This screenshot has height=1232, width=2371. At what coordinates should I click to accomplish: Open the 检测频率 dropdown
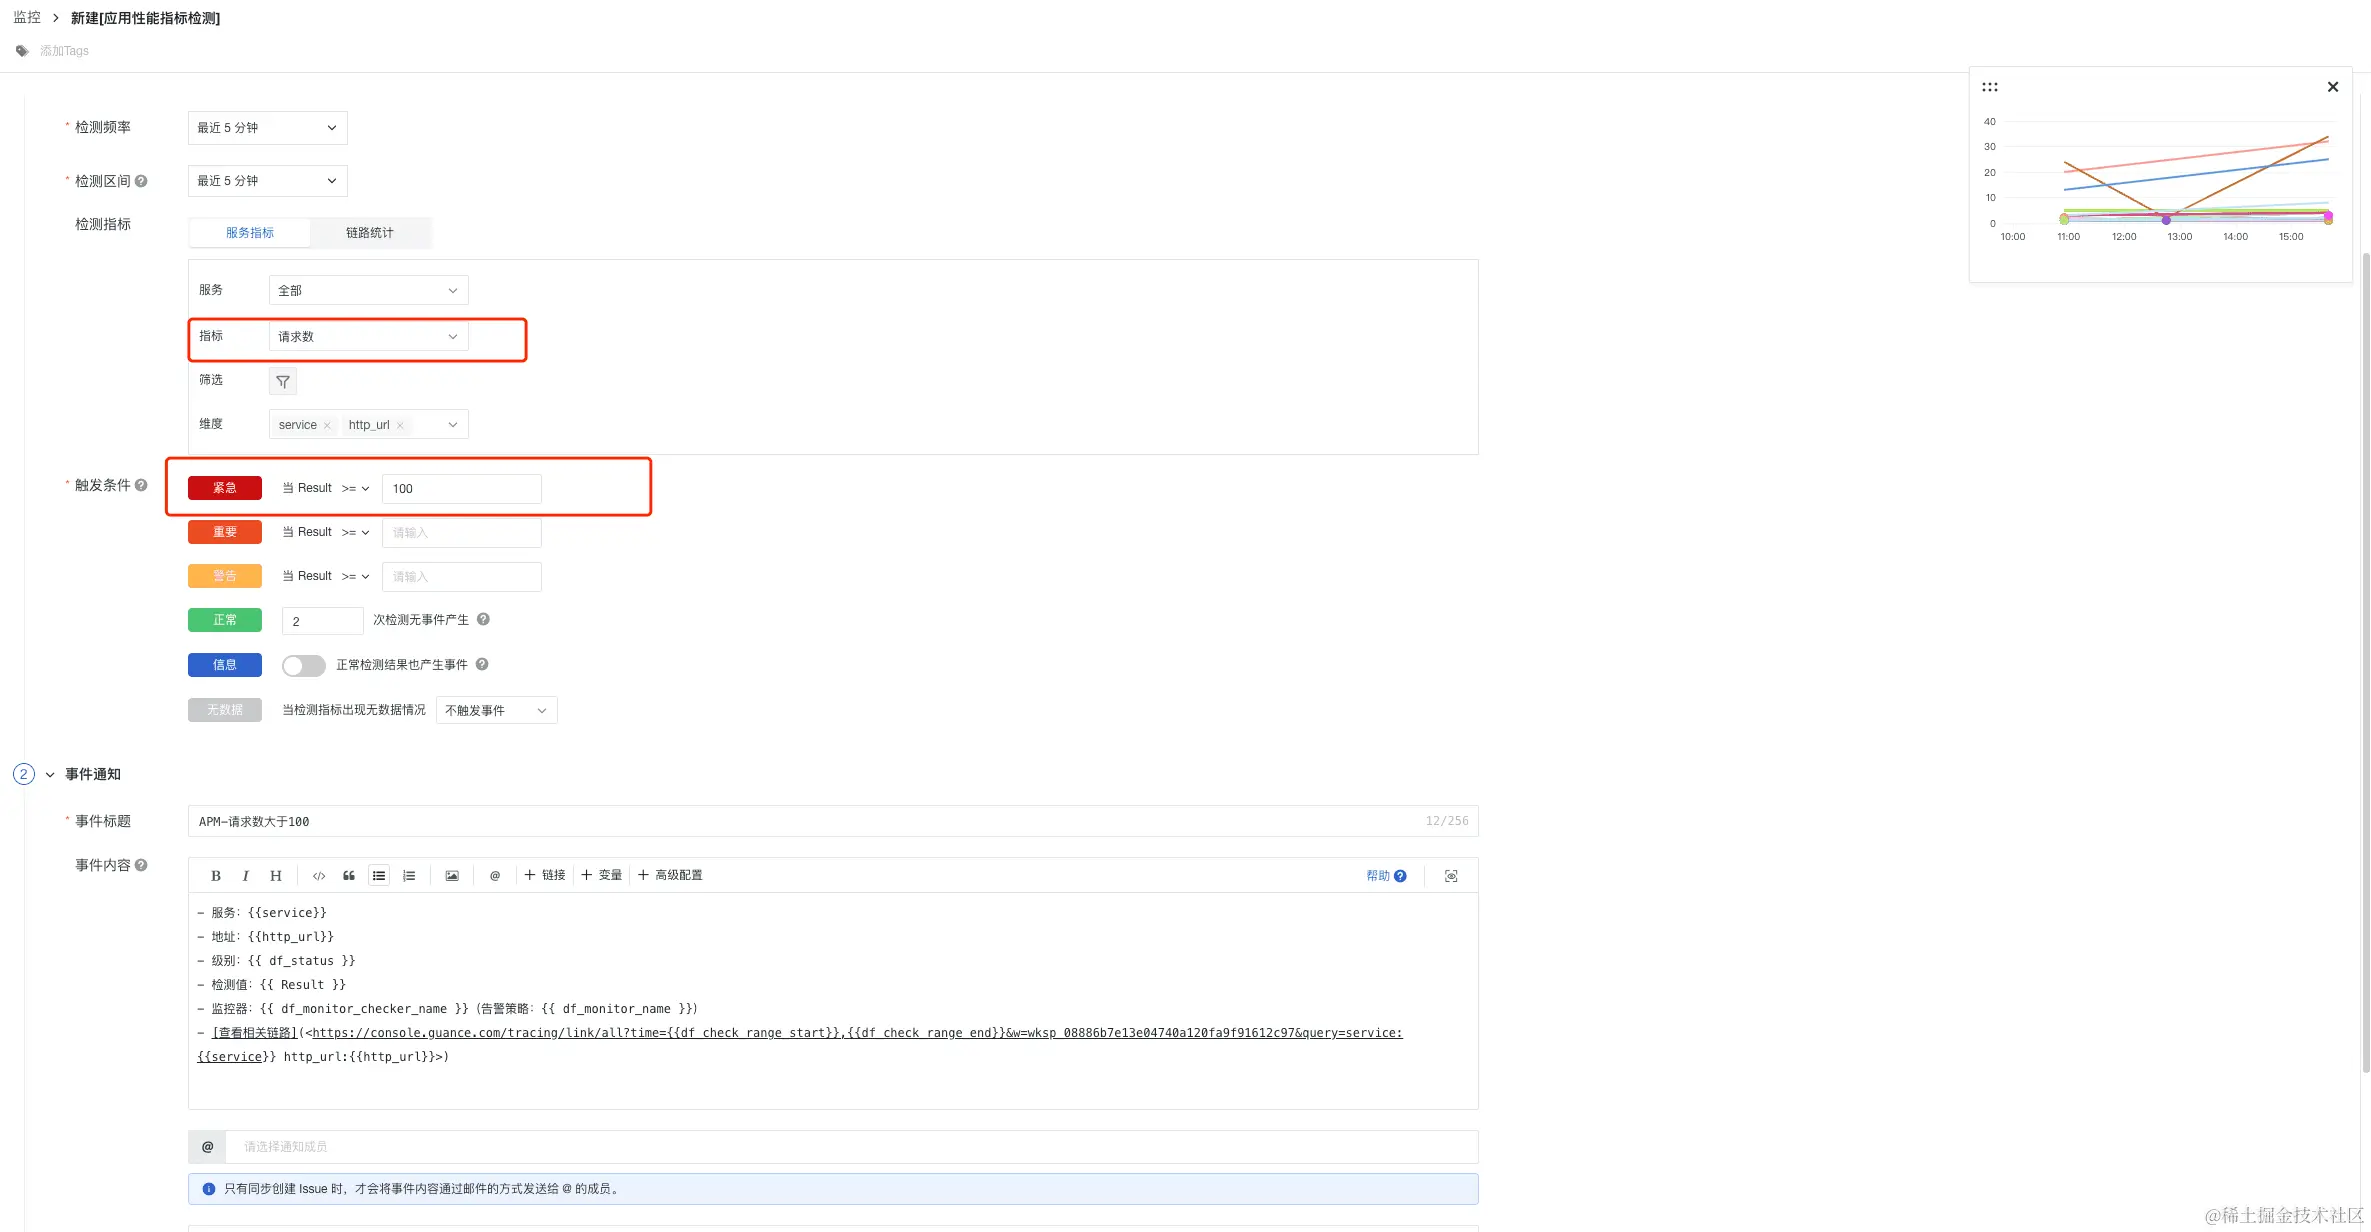(267, 128)
